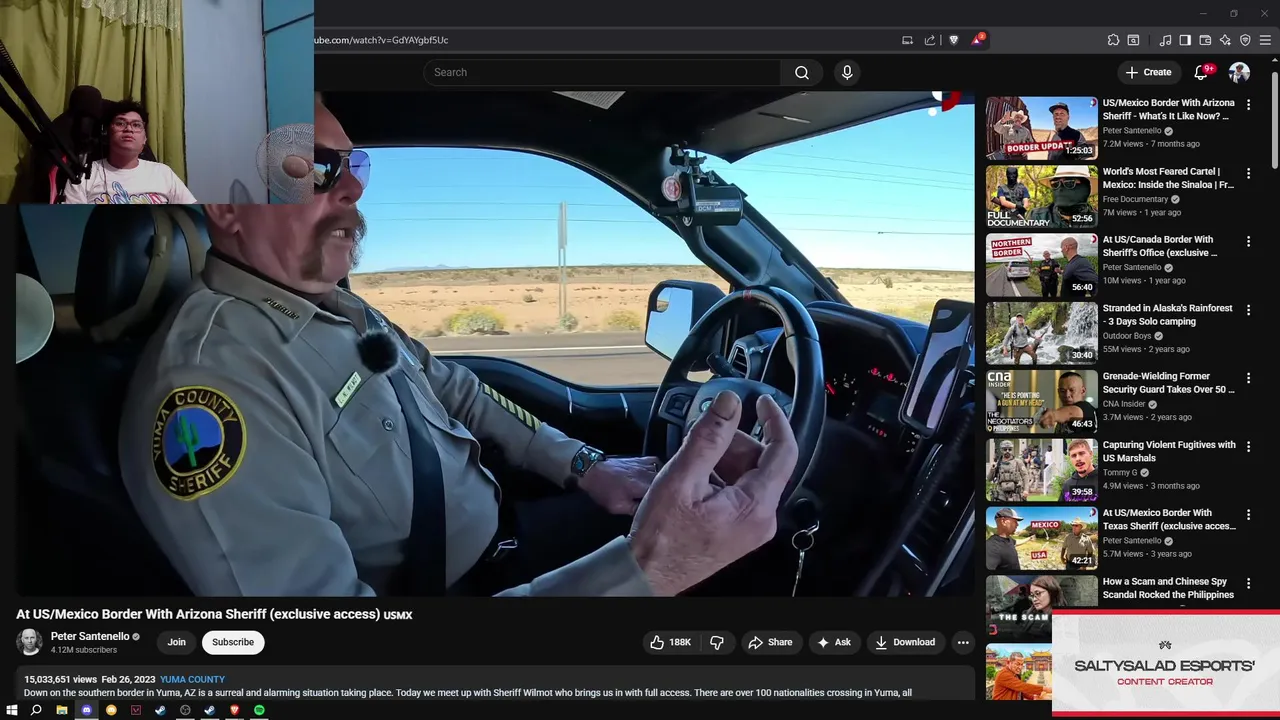Open Brave browser taskbar icon
This screenshot has height=720, width=1280.
(x=234, y=710)
